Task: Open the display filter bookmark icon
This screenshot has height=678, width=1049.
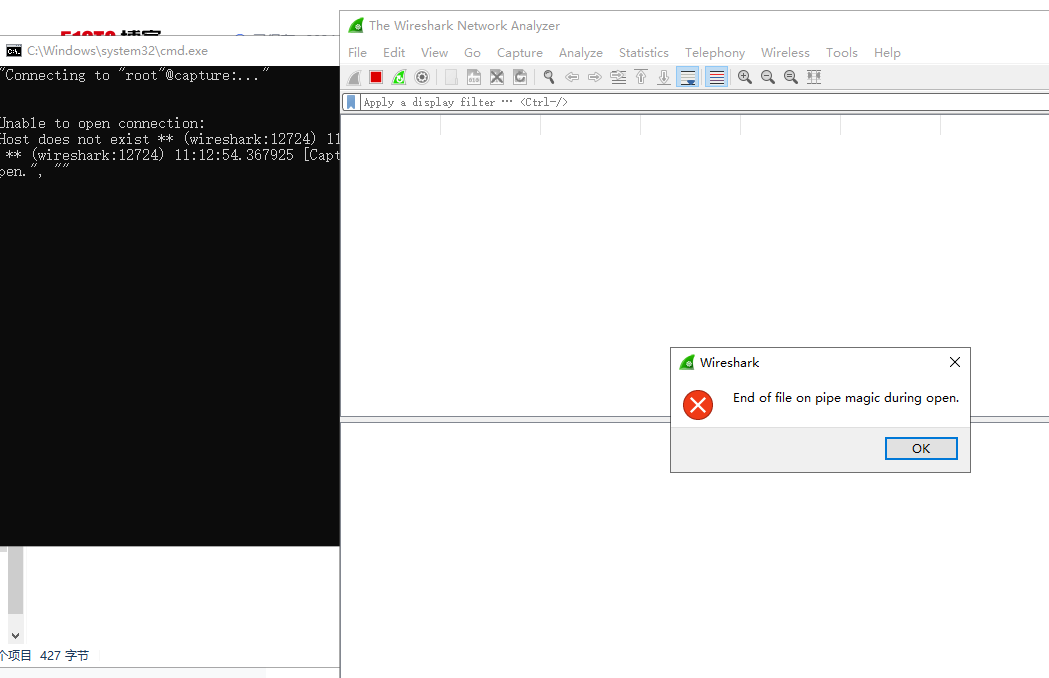Action: (x=351, y=102)
